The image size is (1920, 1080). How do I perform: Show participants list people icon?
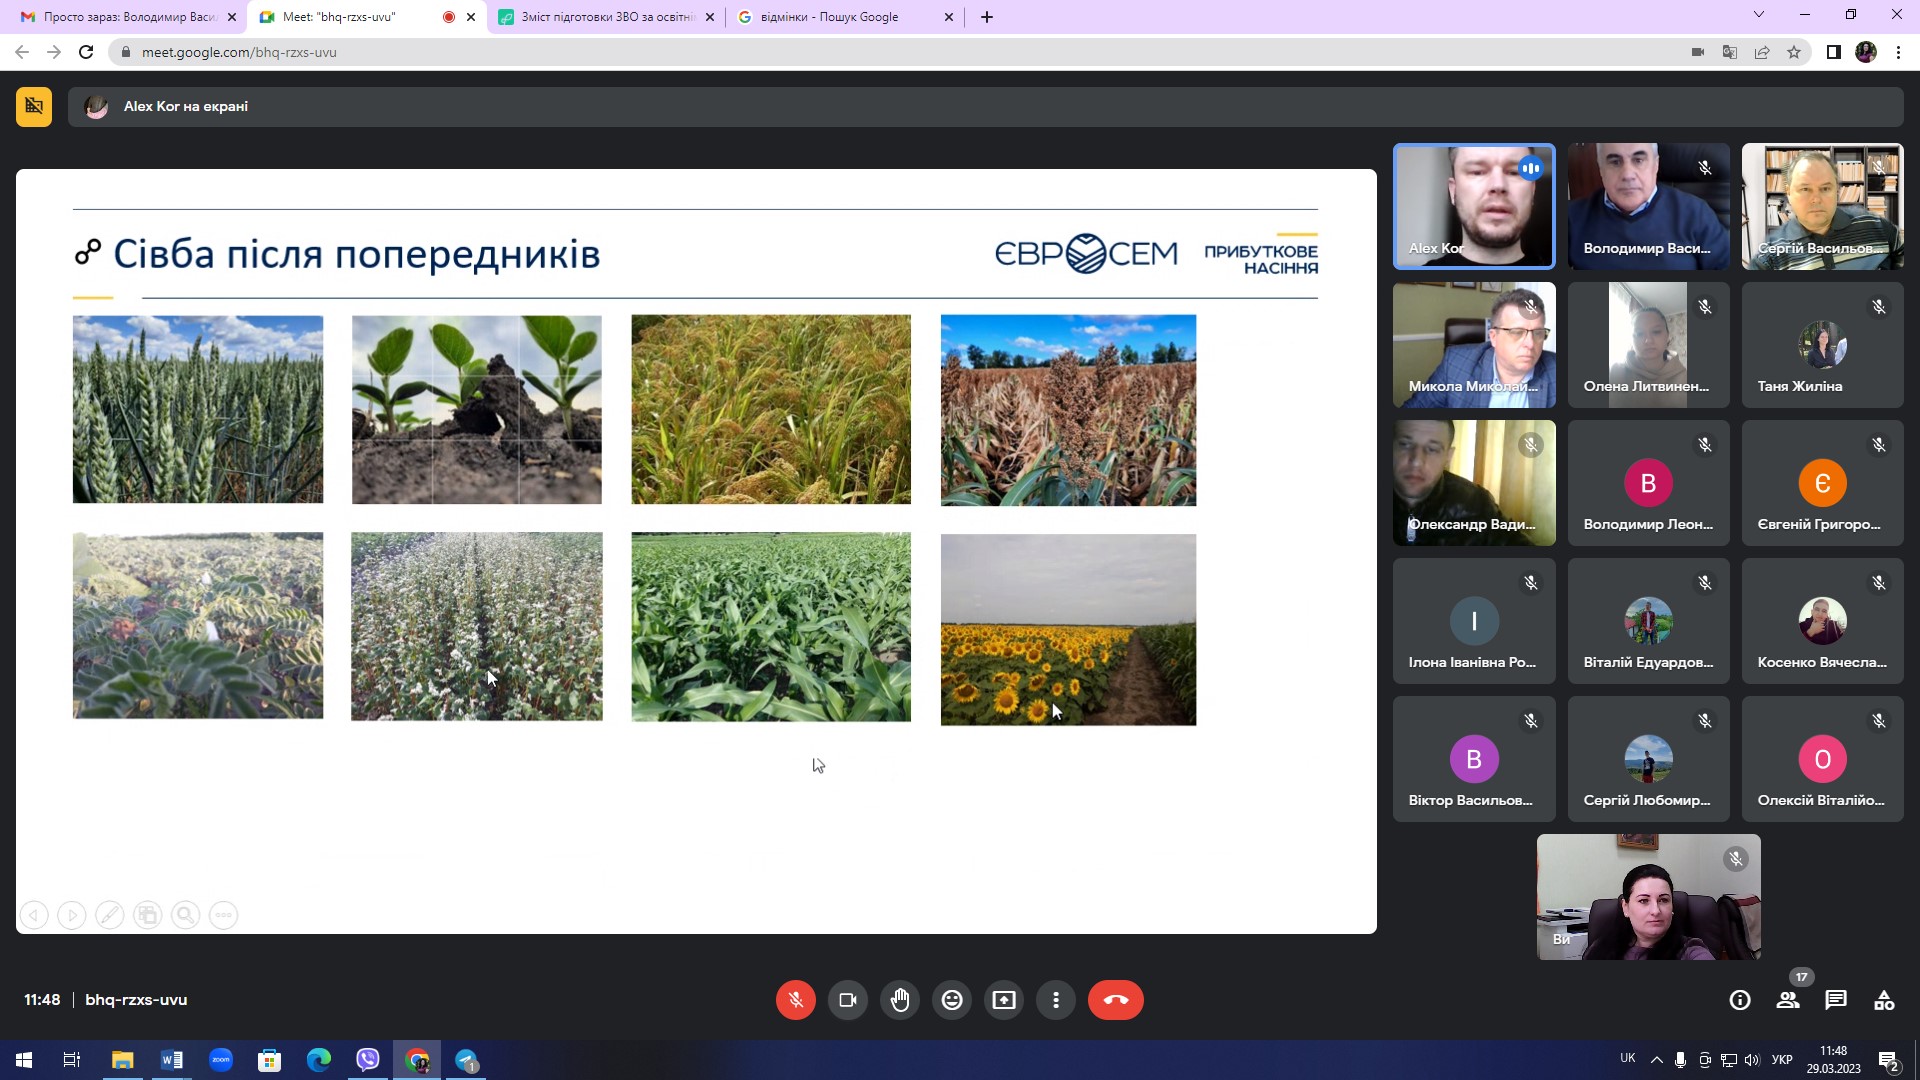(x=1788, y=1000)
